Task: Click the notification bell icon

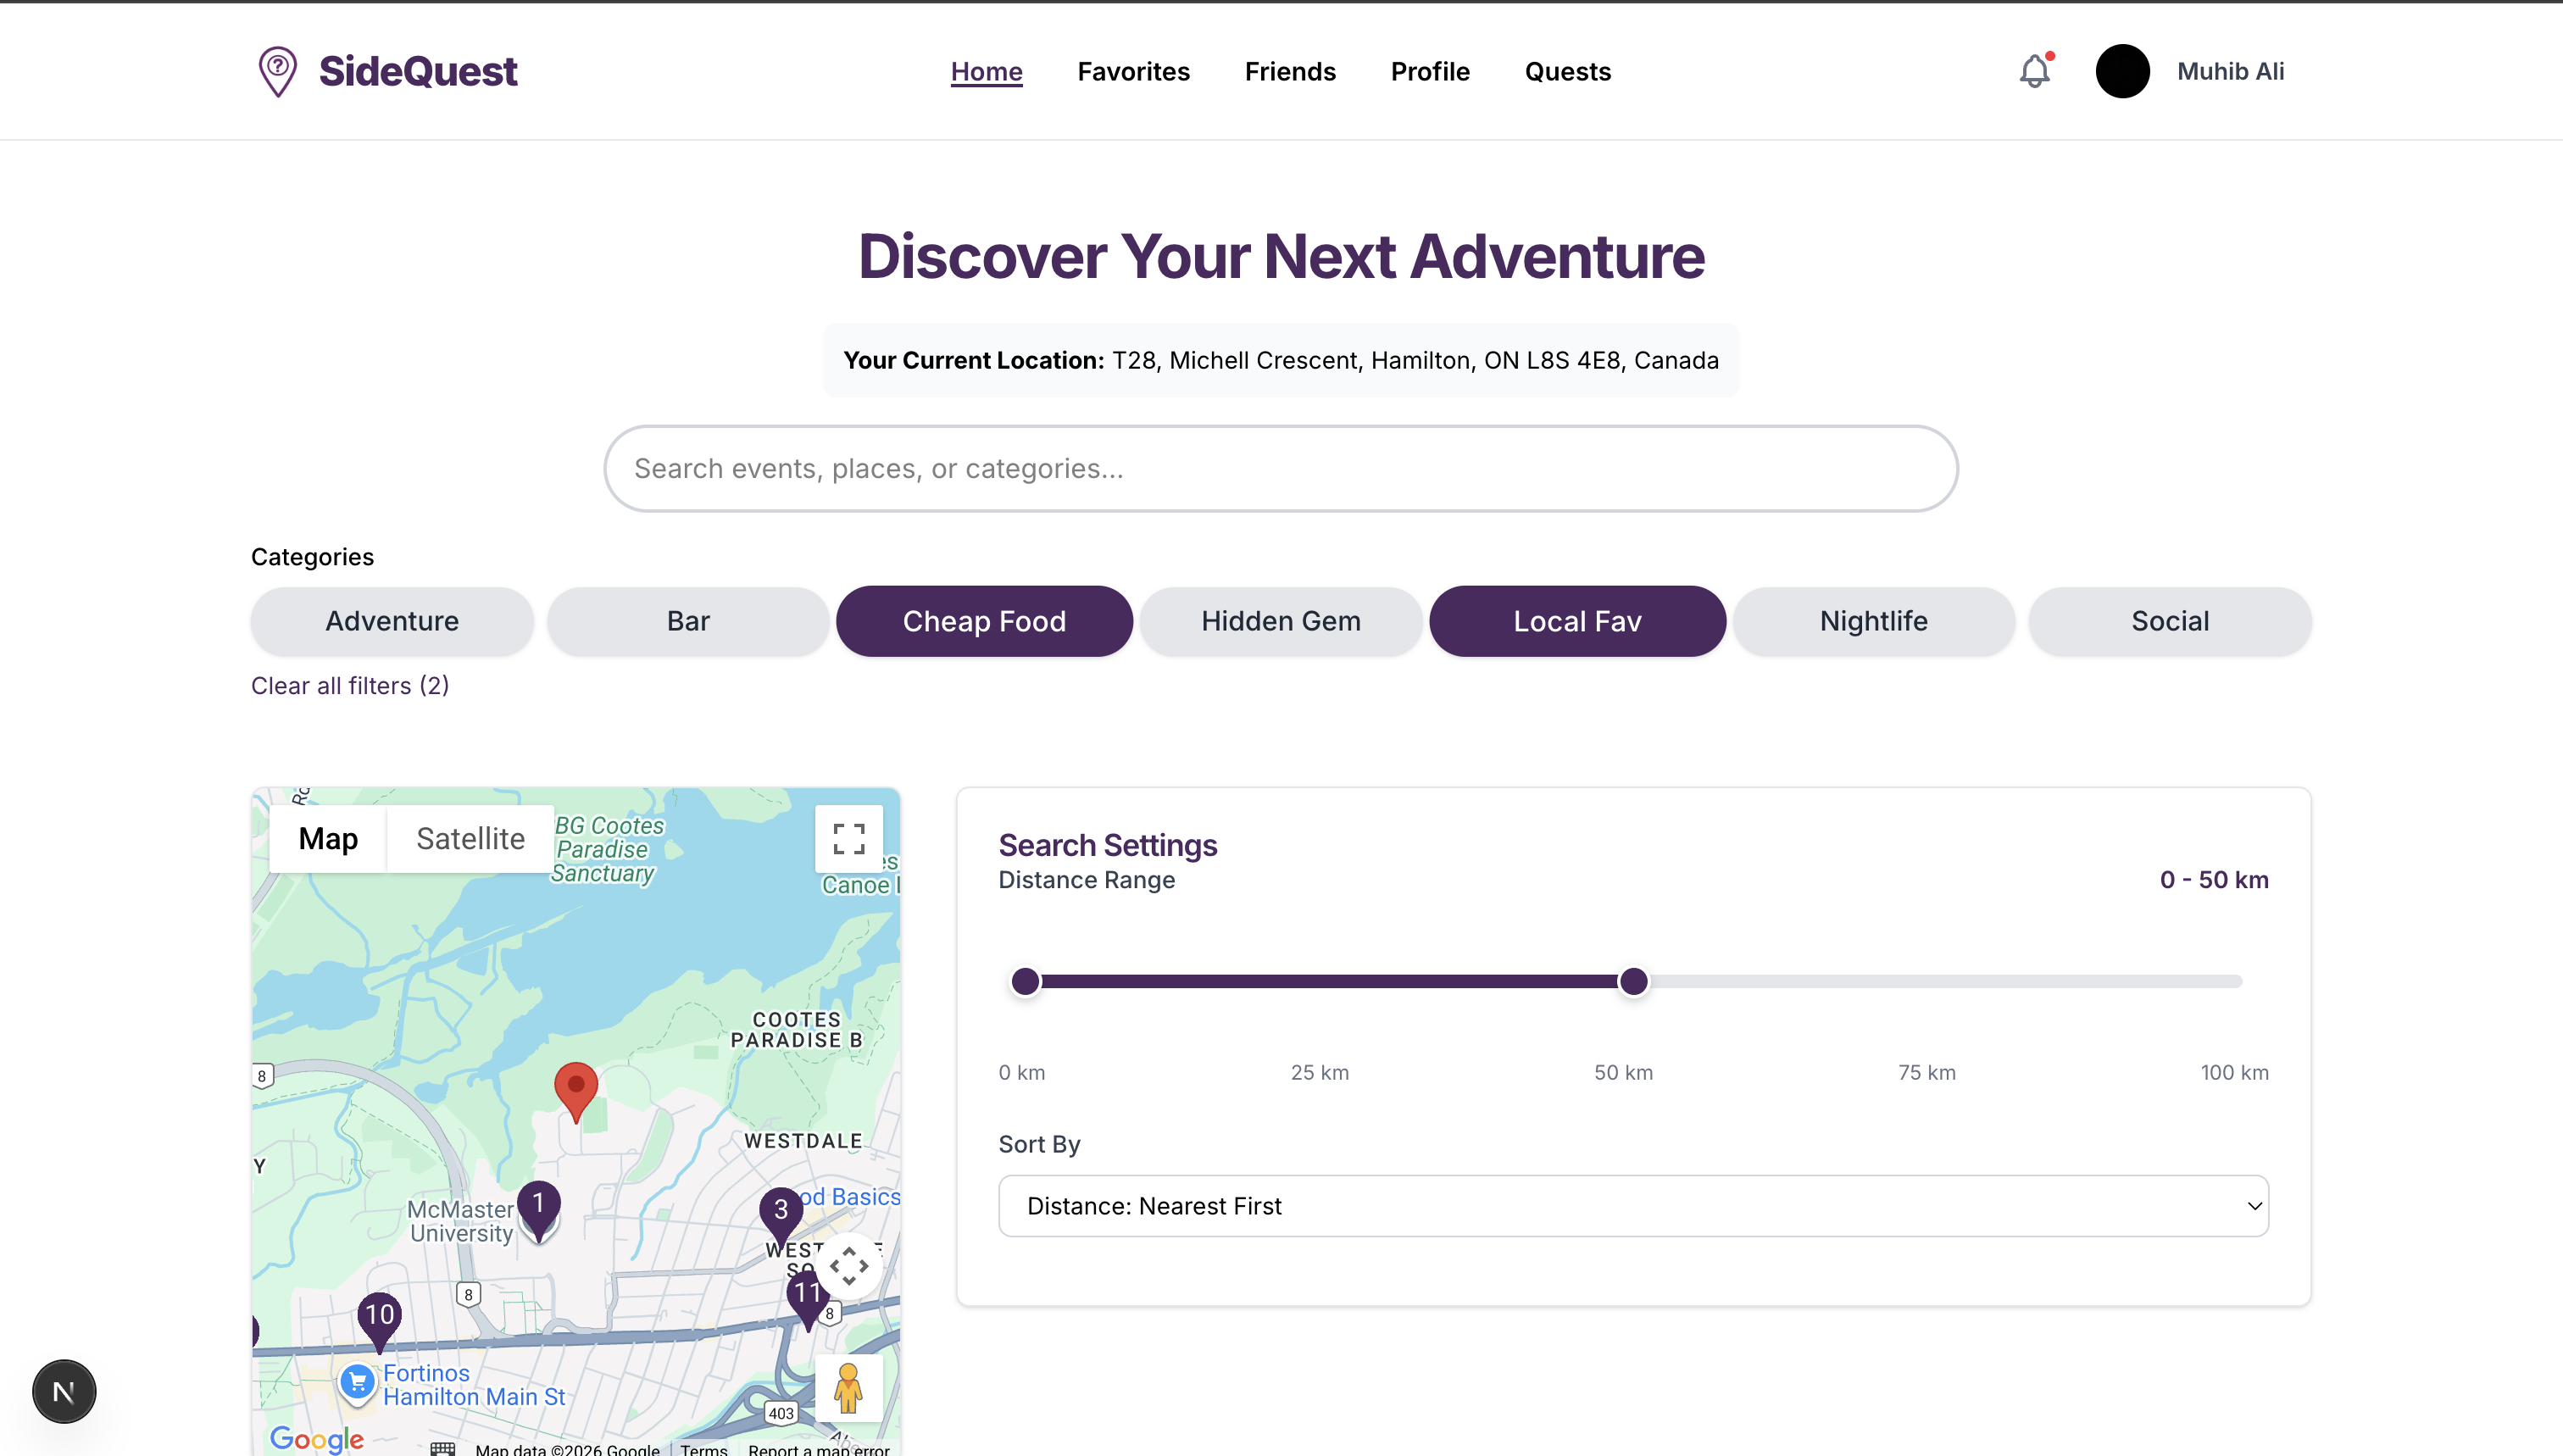Action: point(2034,72)
